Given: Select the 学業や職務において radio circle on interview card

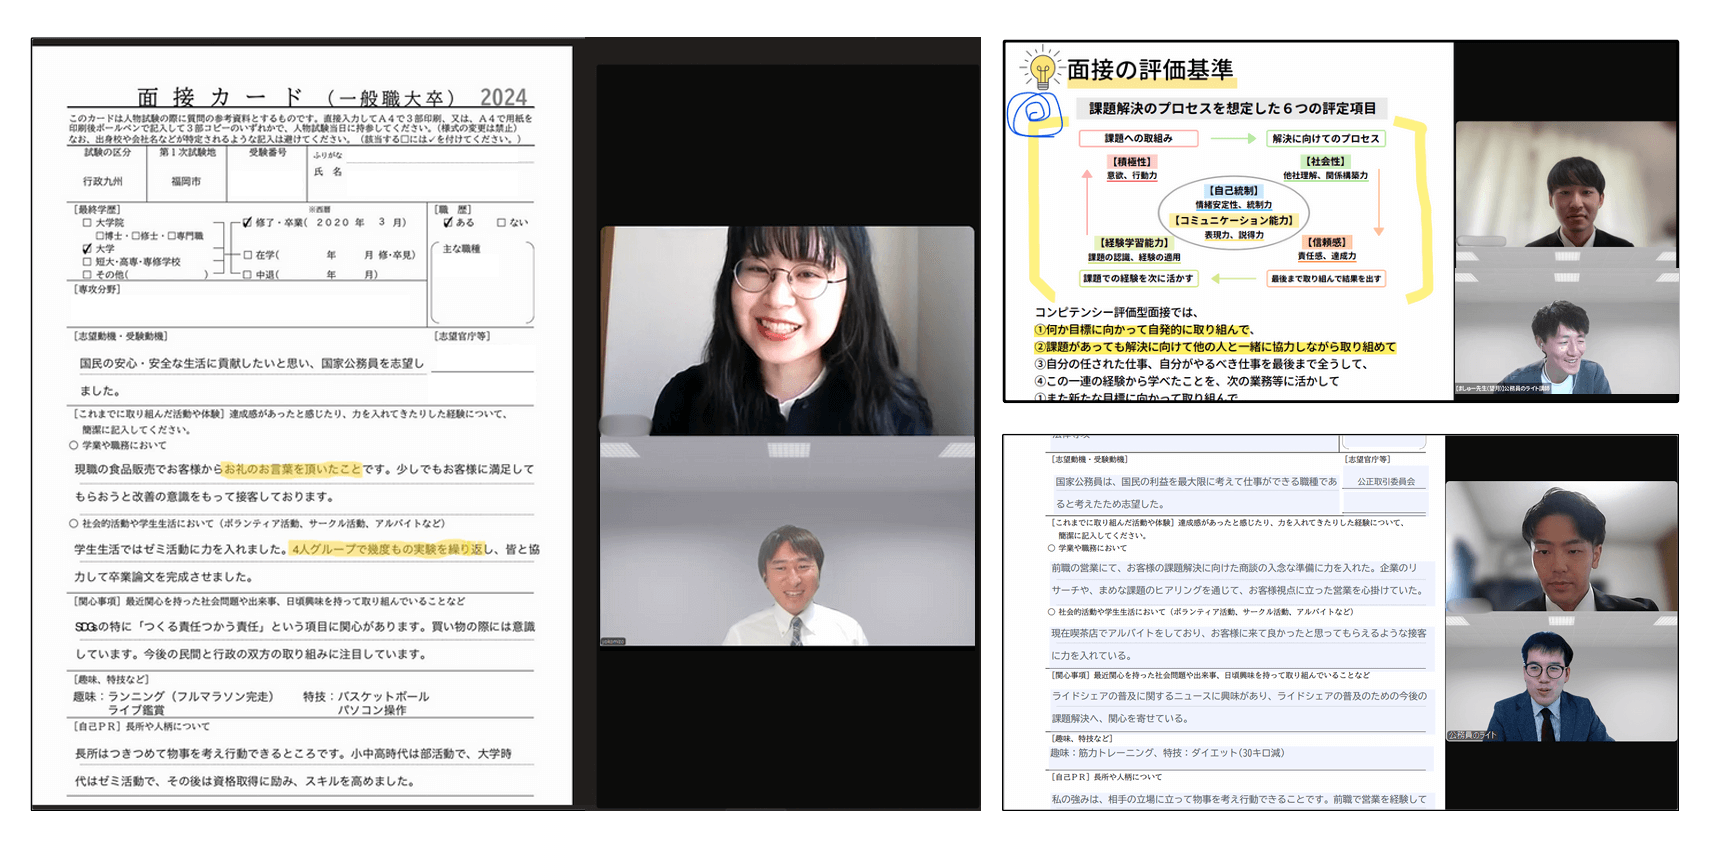Looking at the screenshot, I should tap(74, 445).
